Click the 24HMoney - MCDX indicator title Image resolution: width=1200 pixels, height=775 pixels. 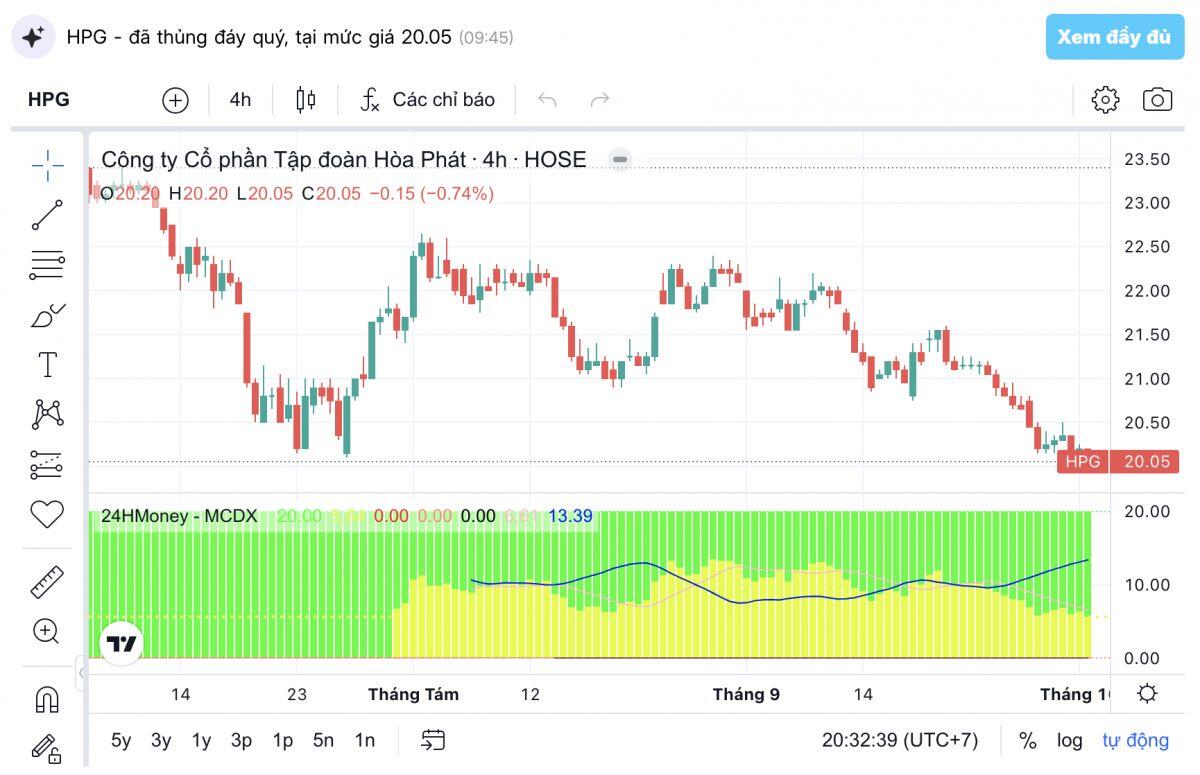[179, 516]
